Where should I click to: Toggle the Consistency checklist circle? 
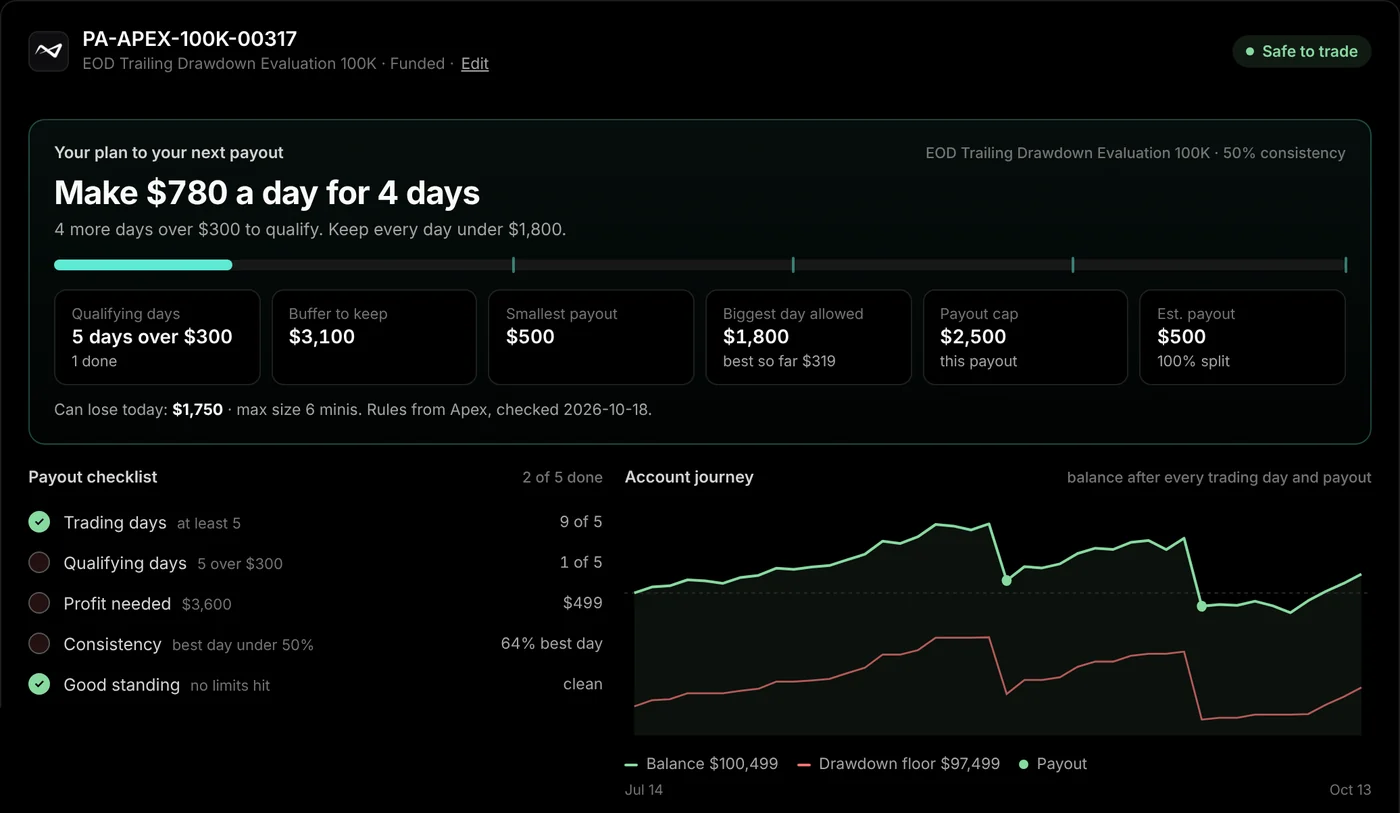(x=39, y=644)
